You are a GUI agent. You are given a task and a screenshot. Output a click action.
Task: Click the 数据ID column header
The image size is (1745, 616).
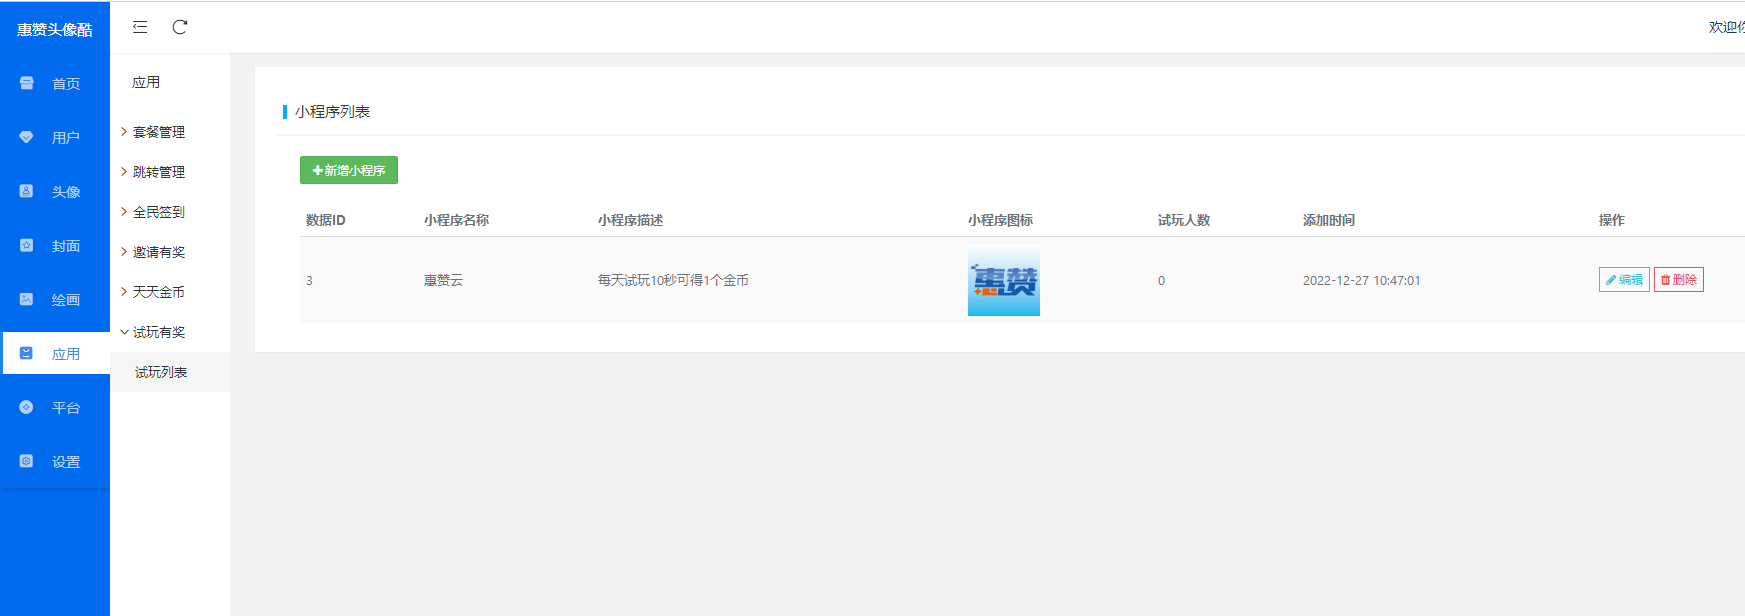pyautogui.click(x=326, y=220)
